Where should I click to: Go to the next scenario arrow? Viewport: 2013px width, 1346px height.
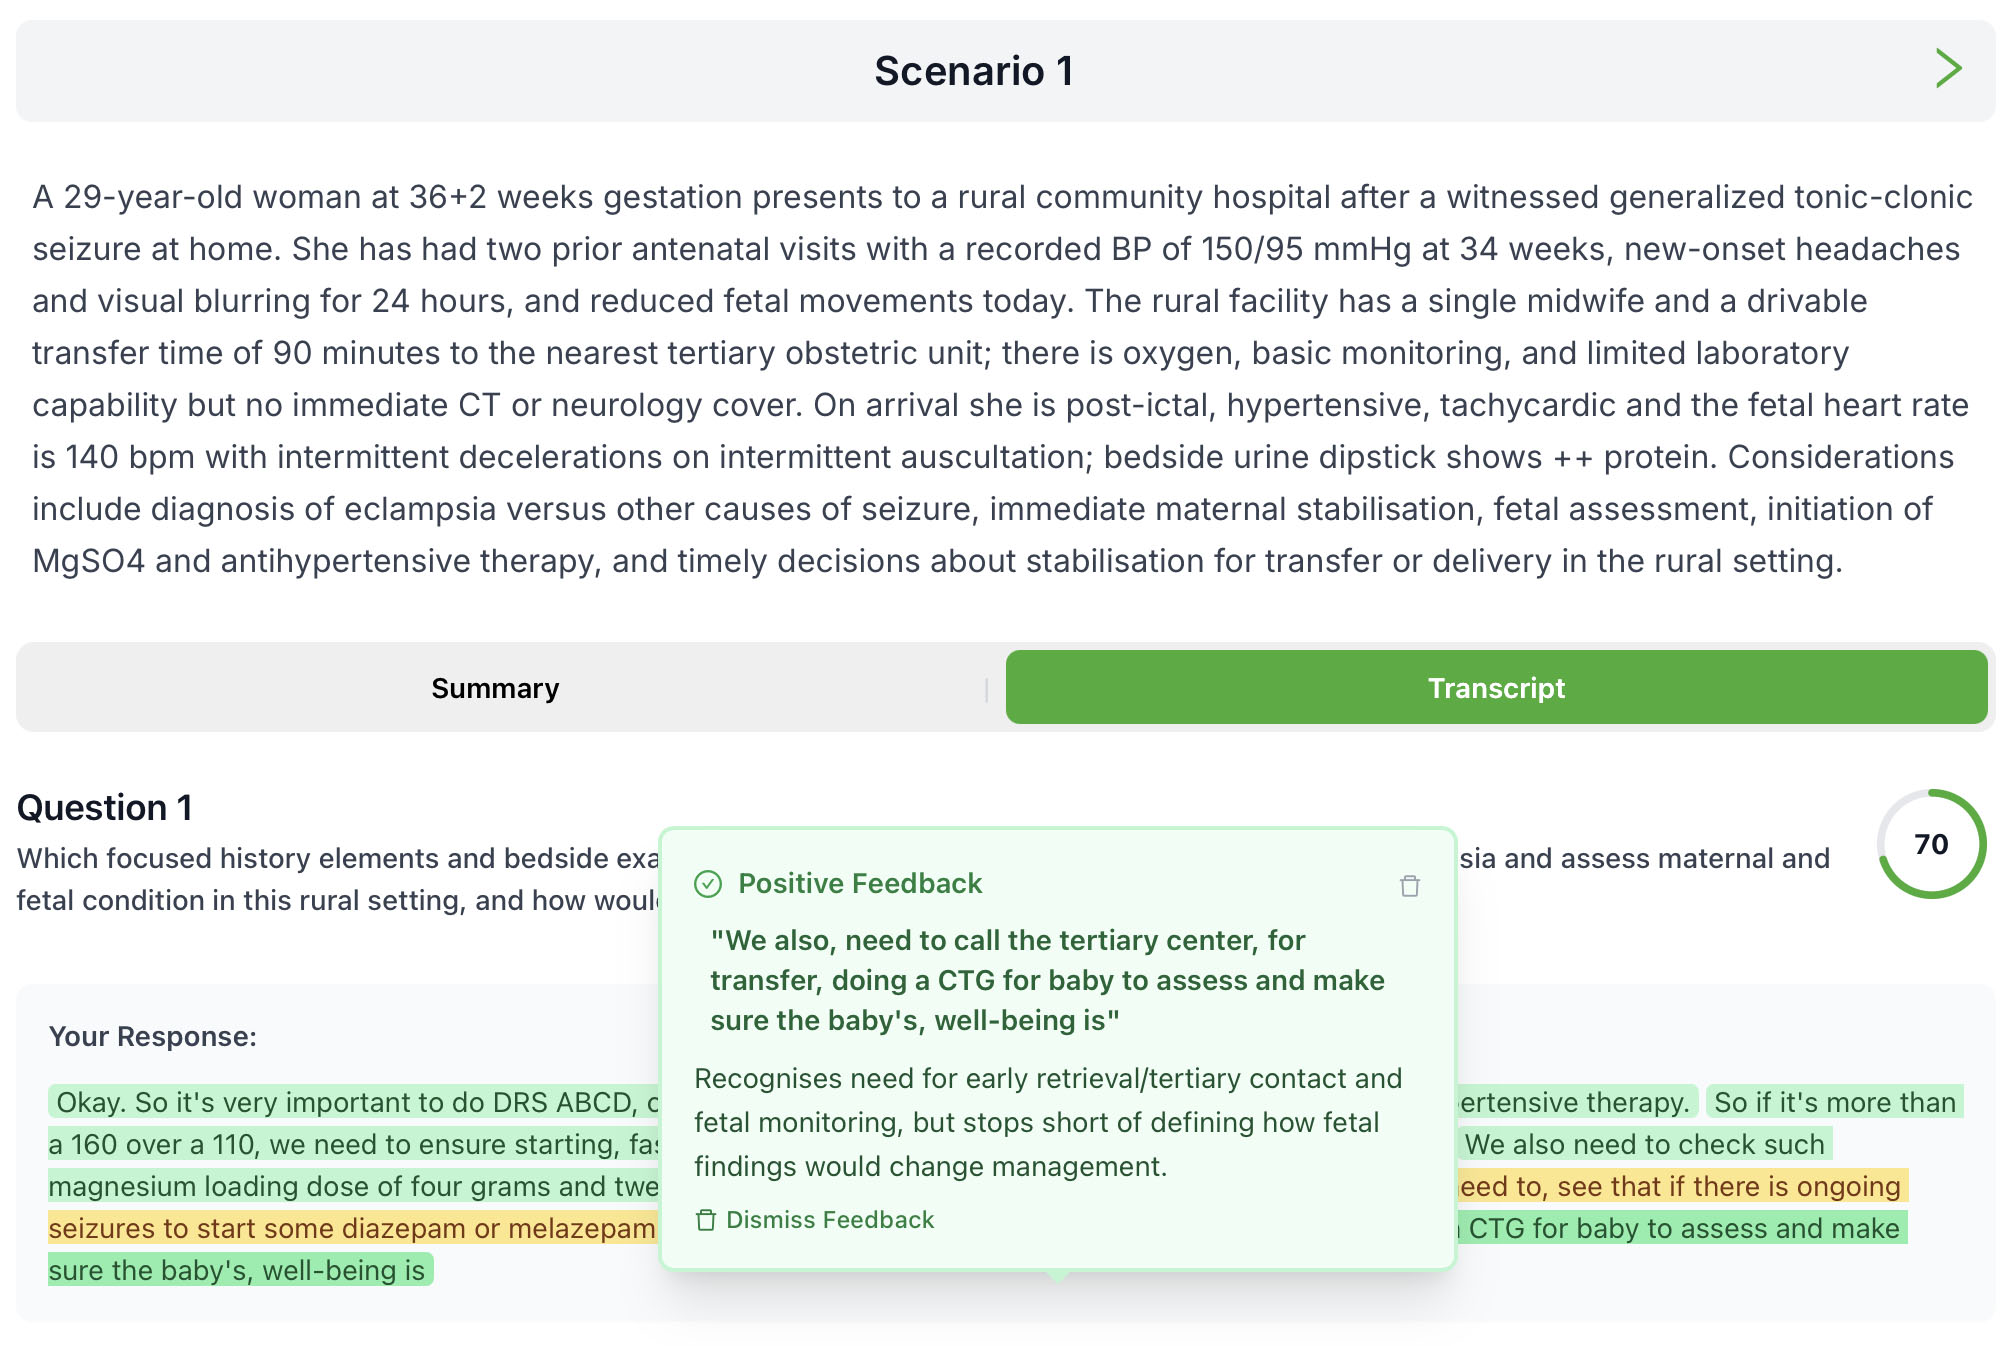pyautogui.click(x=1947, y=69)
